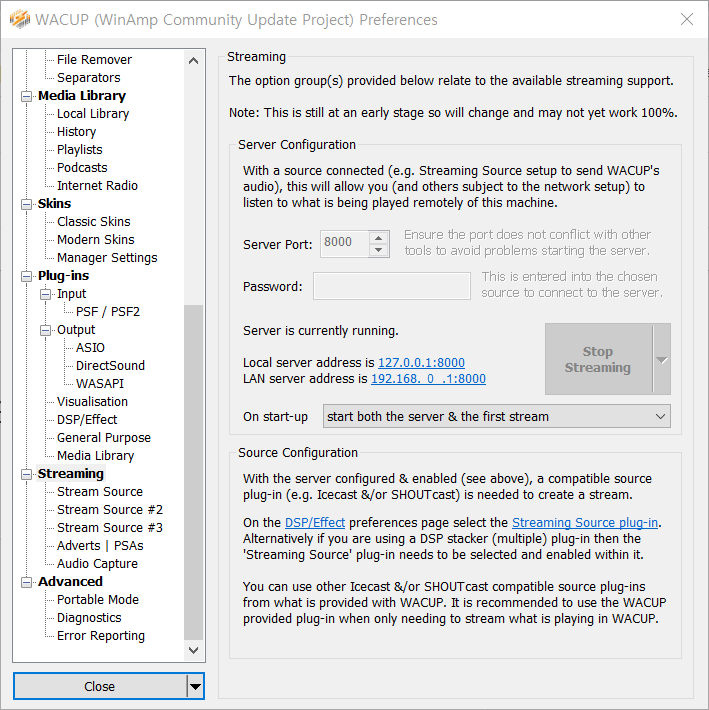Decrease the Server Port value
The width and height of the screenshot is (709, 710).
pyautogui.click(x=378, y=250)
